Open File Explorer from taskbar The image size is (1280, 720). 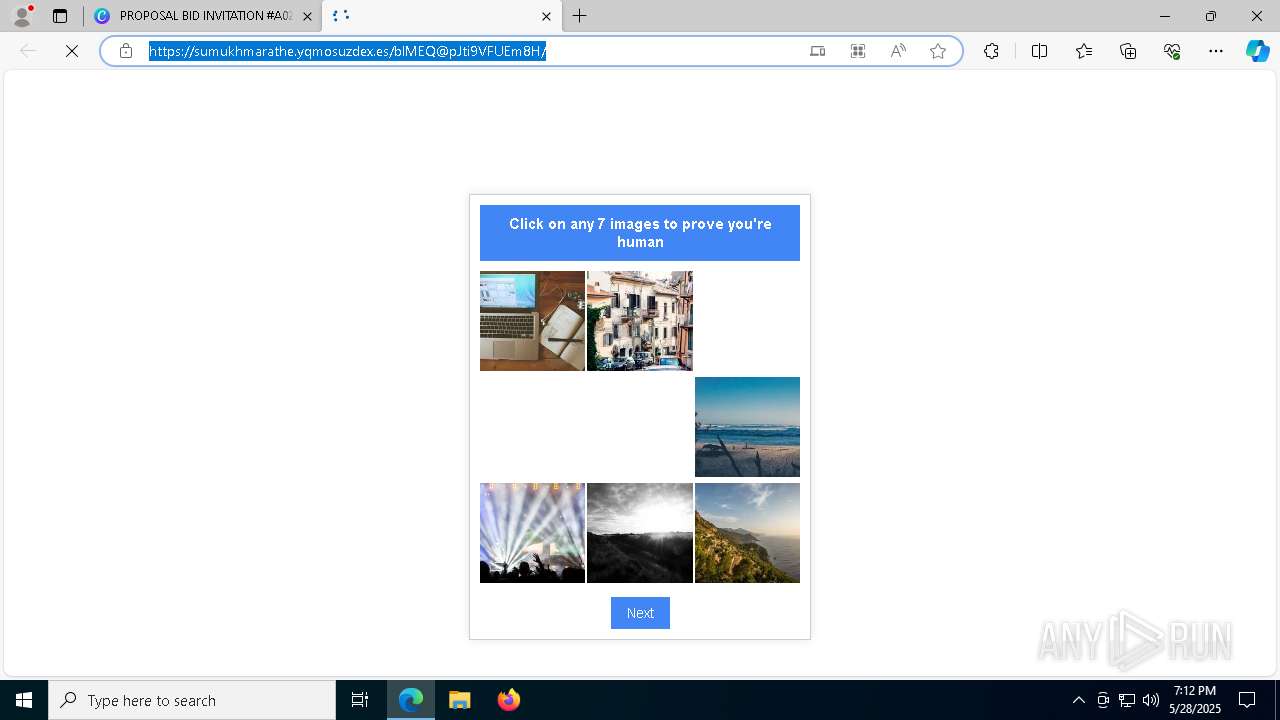(x=460, y=700)
